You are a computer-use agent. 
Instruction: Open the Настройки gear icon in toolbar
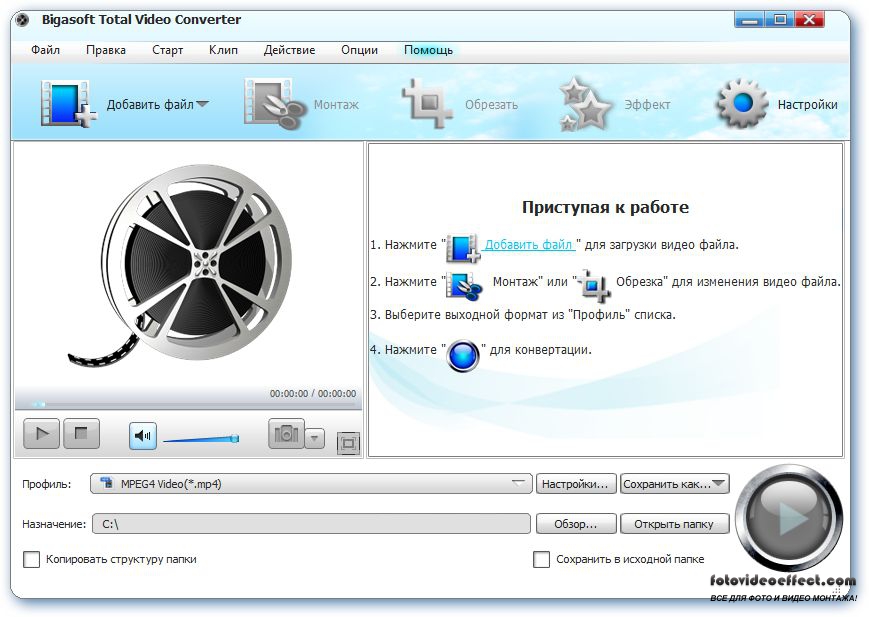click(x=742, y=103)
